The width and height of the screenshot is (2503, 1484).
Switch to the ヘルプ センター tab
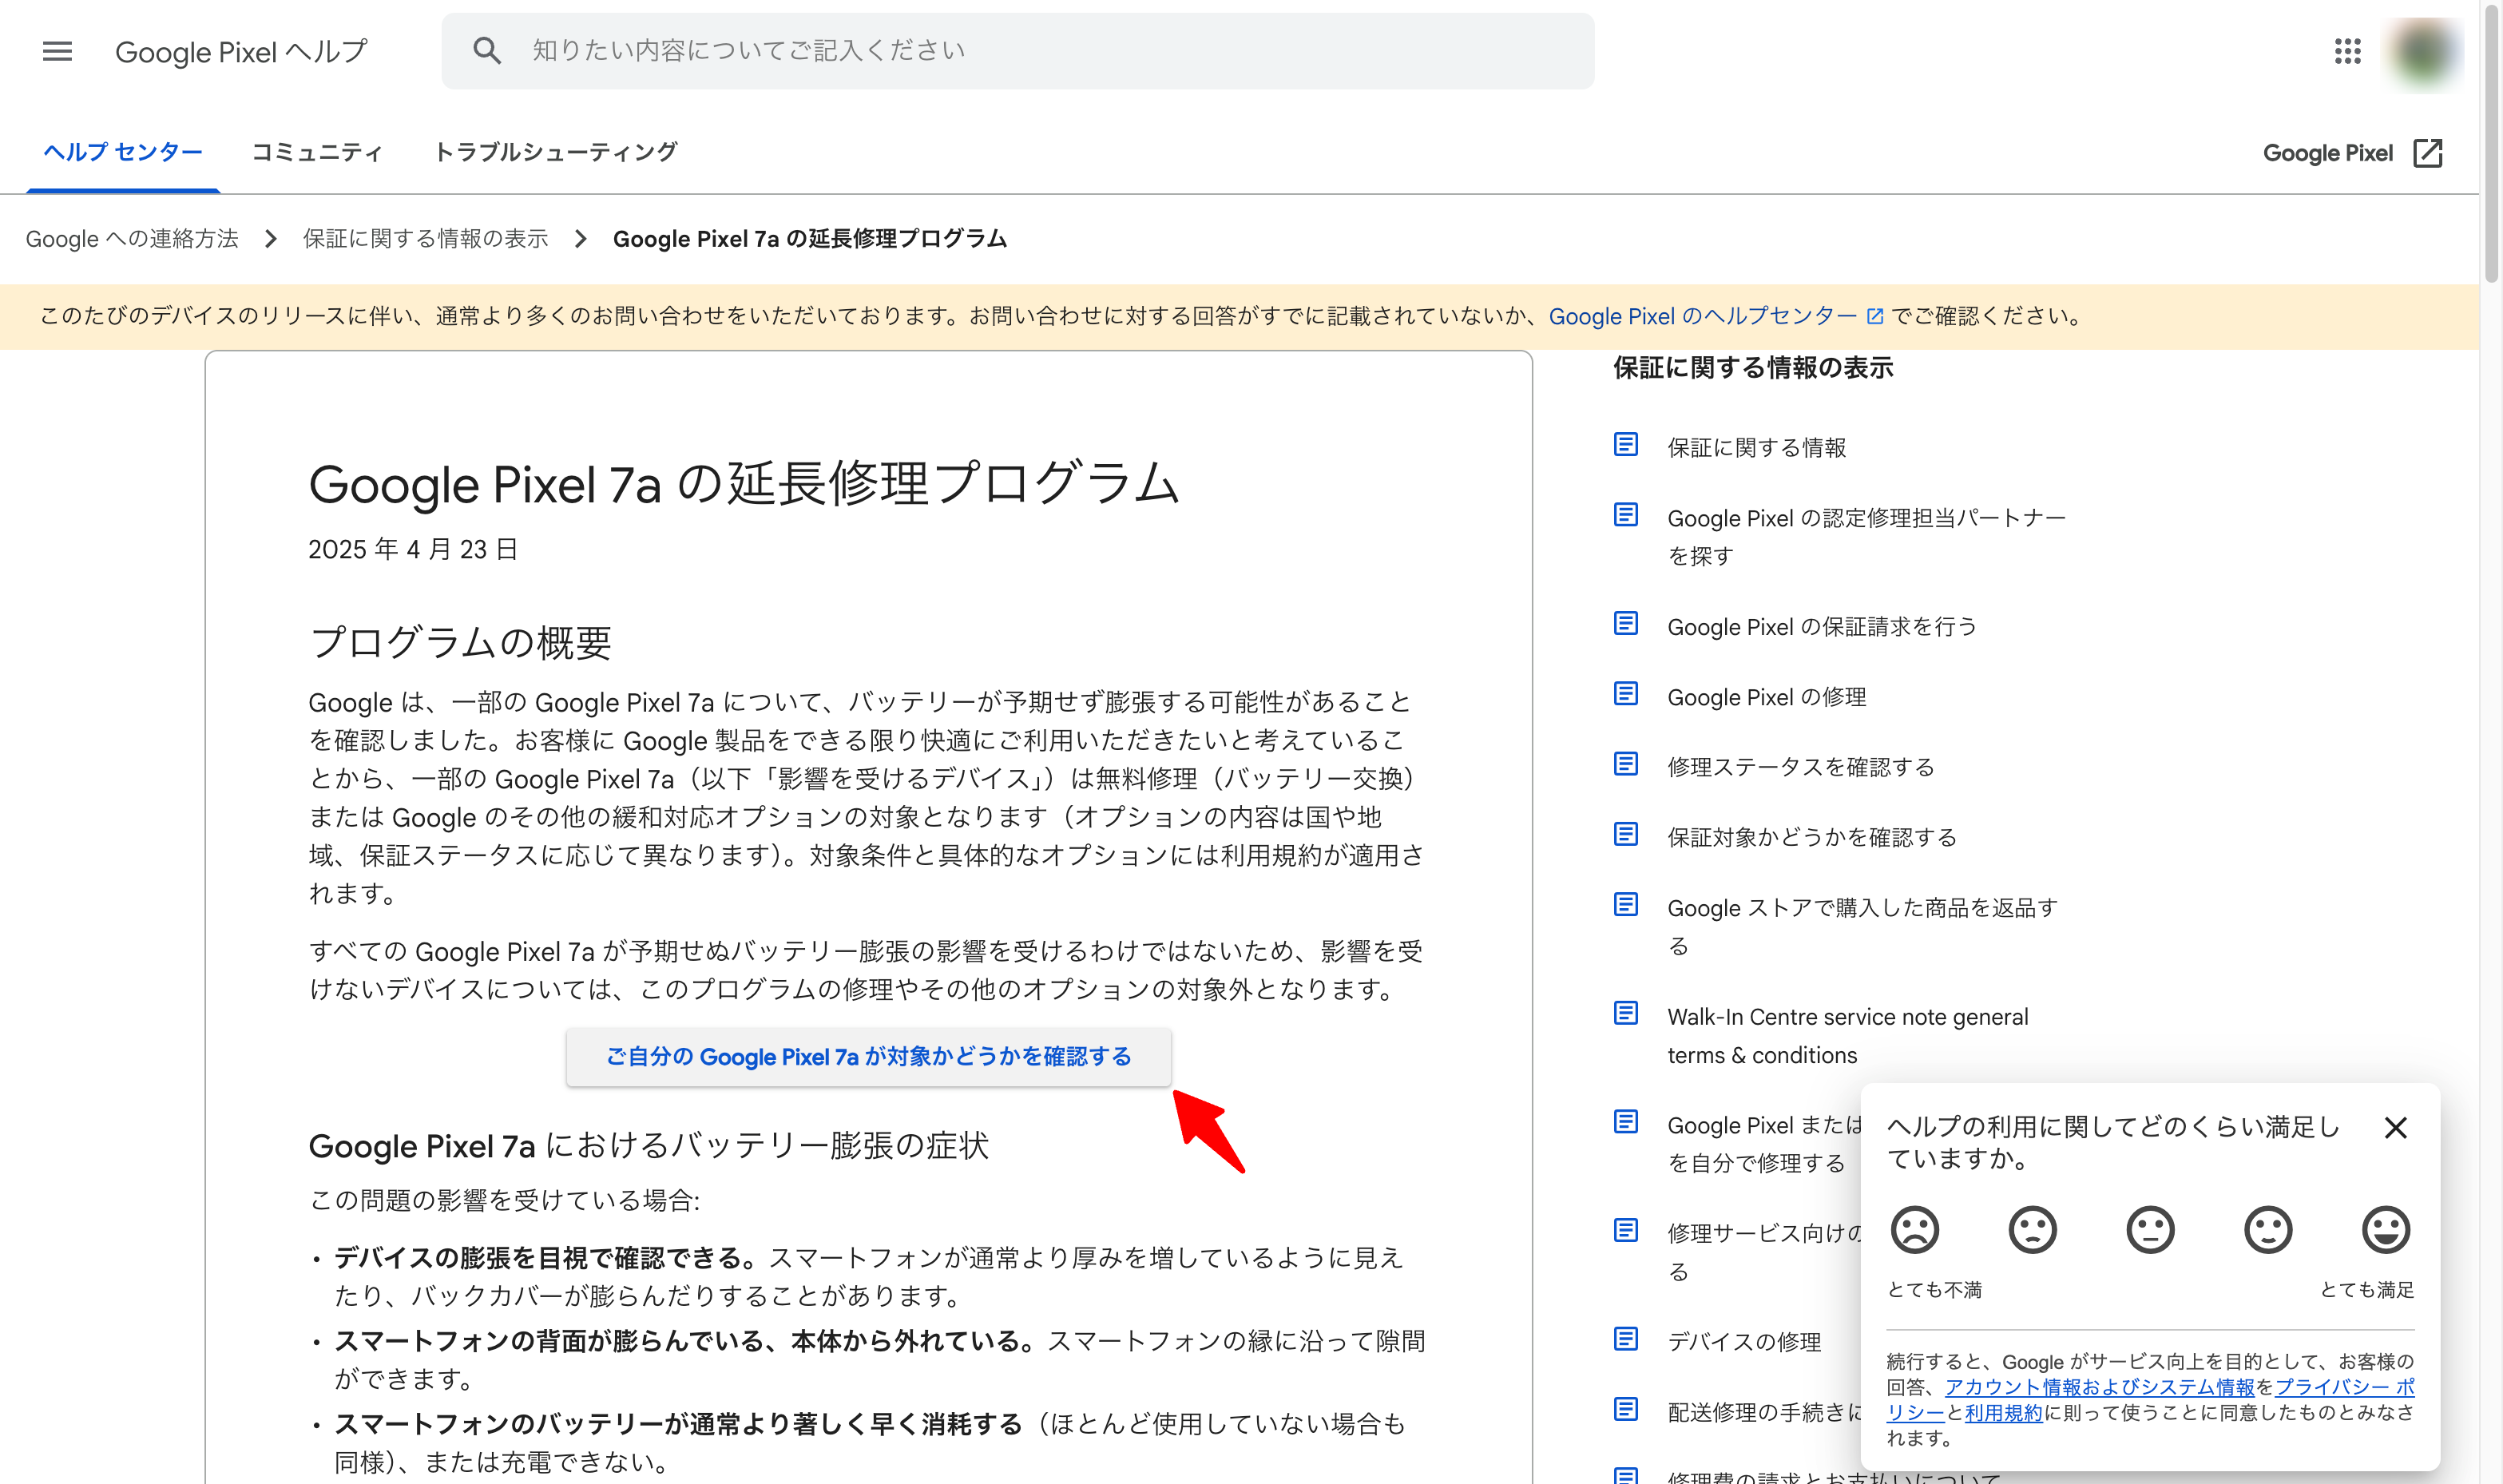pyautogui.click(x=123, y=152)
